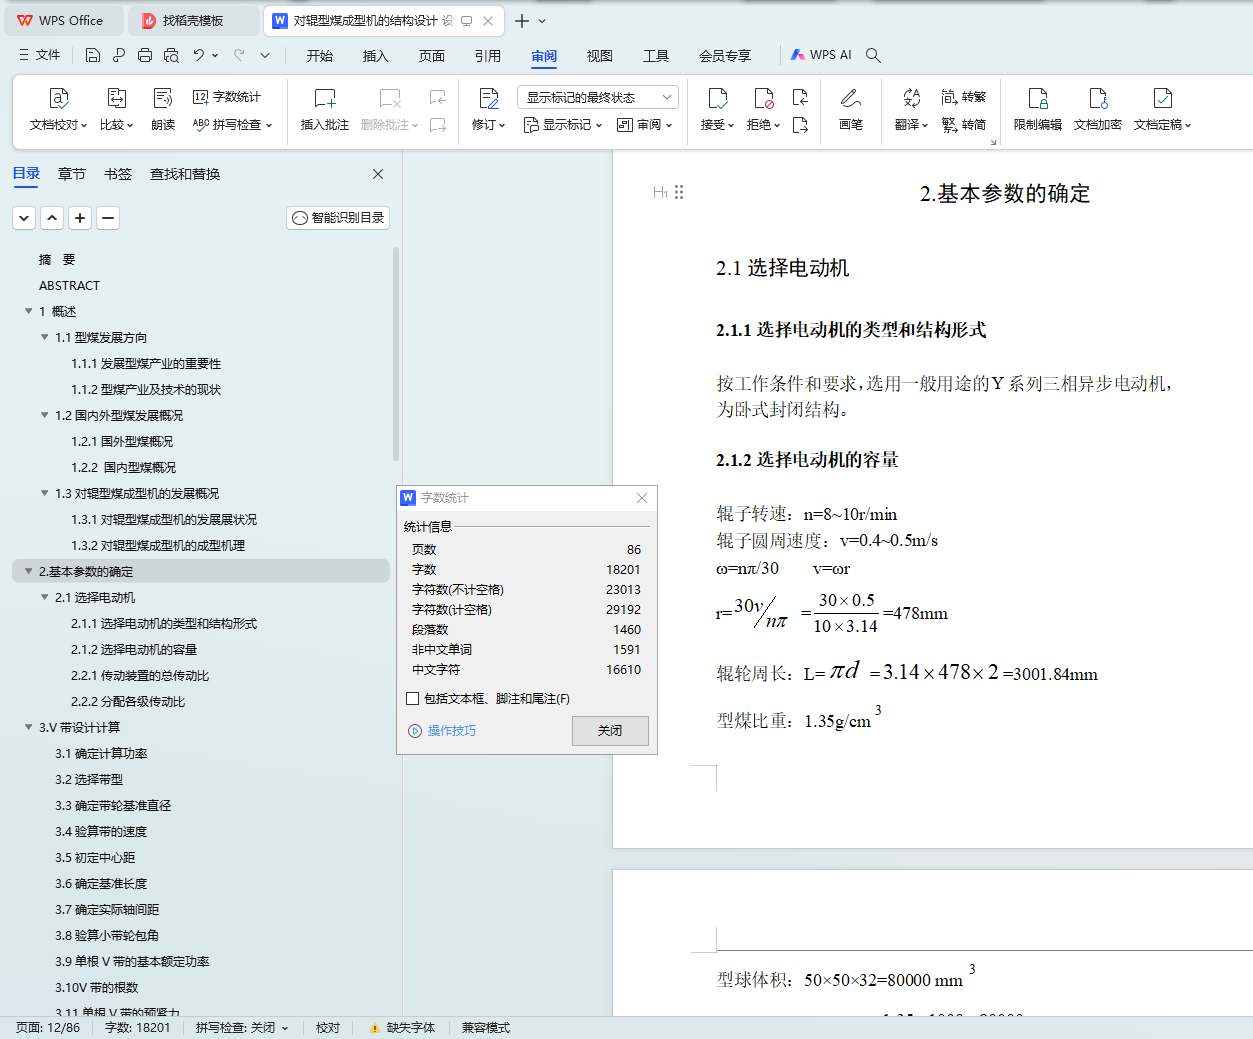1253x1039 pixels.
Task: Collapse the '1.1 型煤发展方向' node
Action: (x=44, y=337)
